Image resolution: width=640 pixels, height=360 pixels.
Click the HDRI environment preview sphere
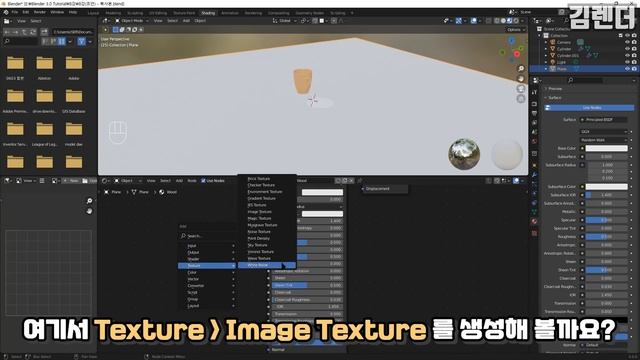pyautogui.click(x=464, y=154)
